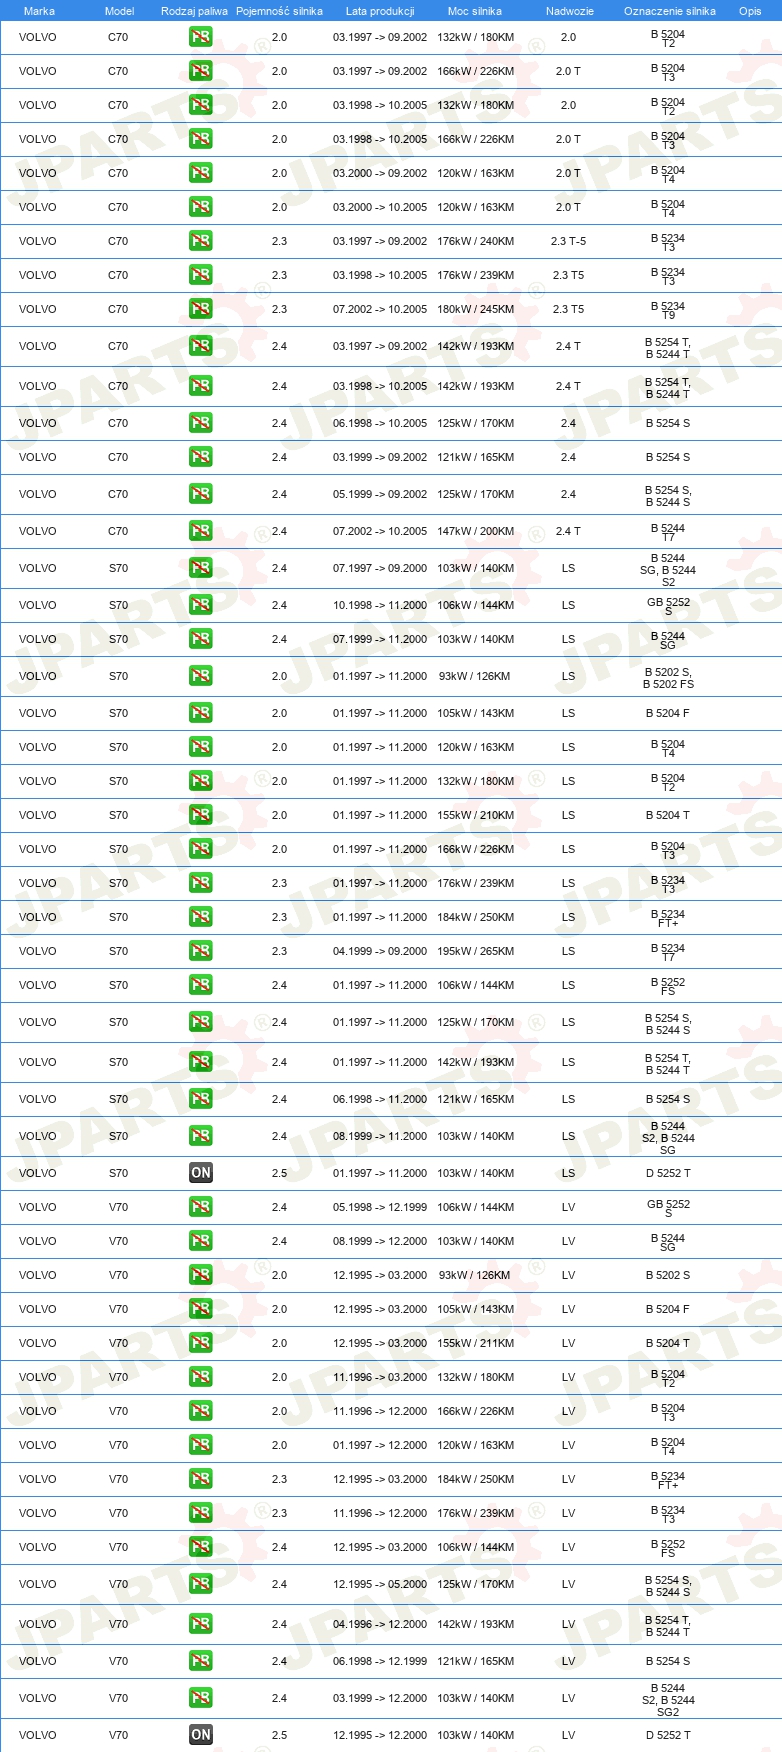Image resolution: width=782 pixels, height=1752 pixels.
Task: Click petrol icon in S70 93kW / 126KM row
Action: click(x=201, y=676)
